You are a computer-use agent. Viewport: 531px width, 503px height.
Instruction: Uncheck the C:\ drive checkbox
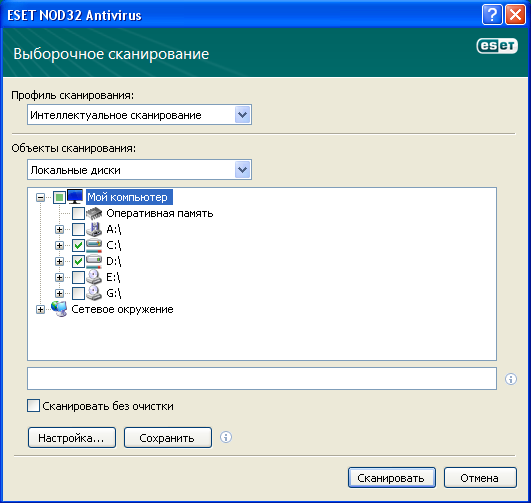click(78, 245)
